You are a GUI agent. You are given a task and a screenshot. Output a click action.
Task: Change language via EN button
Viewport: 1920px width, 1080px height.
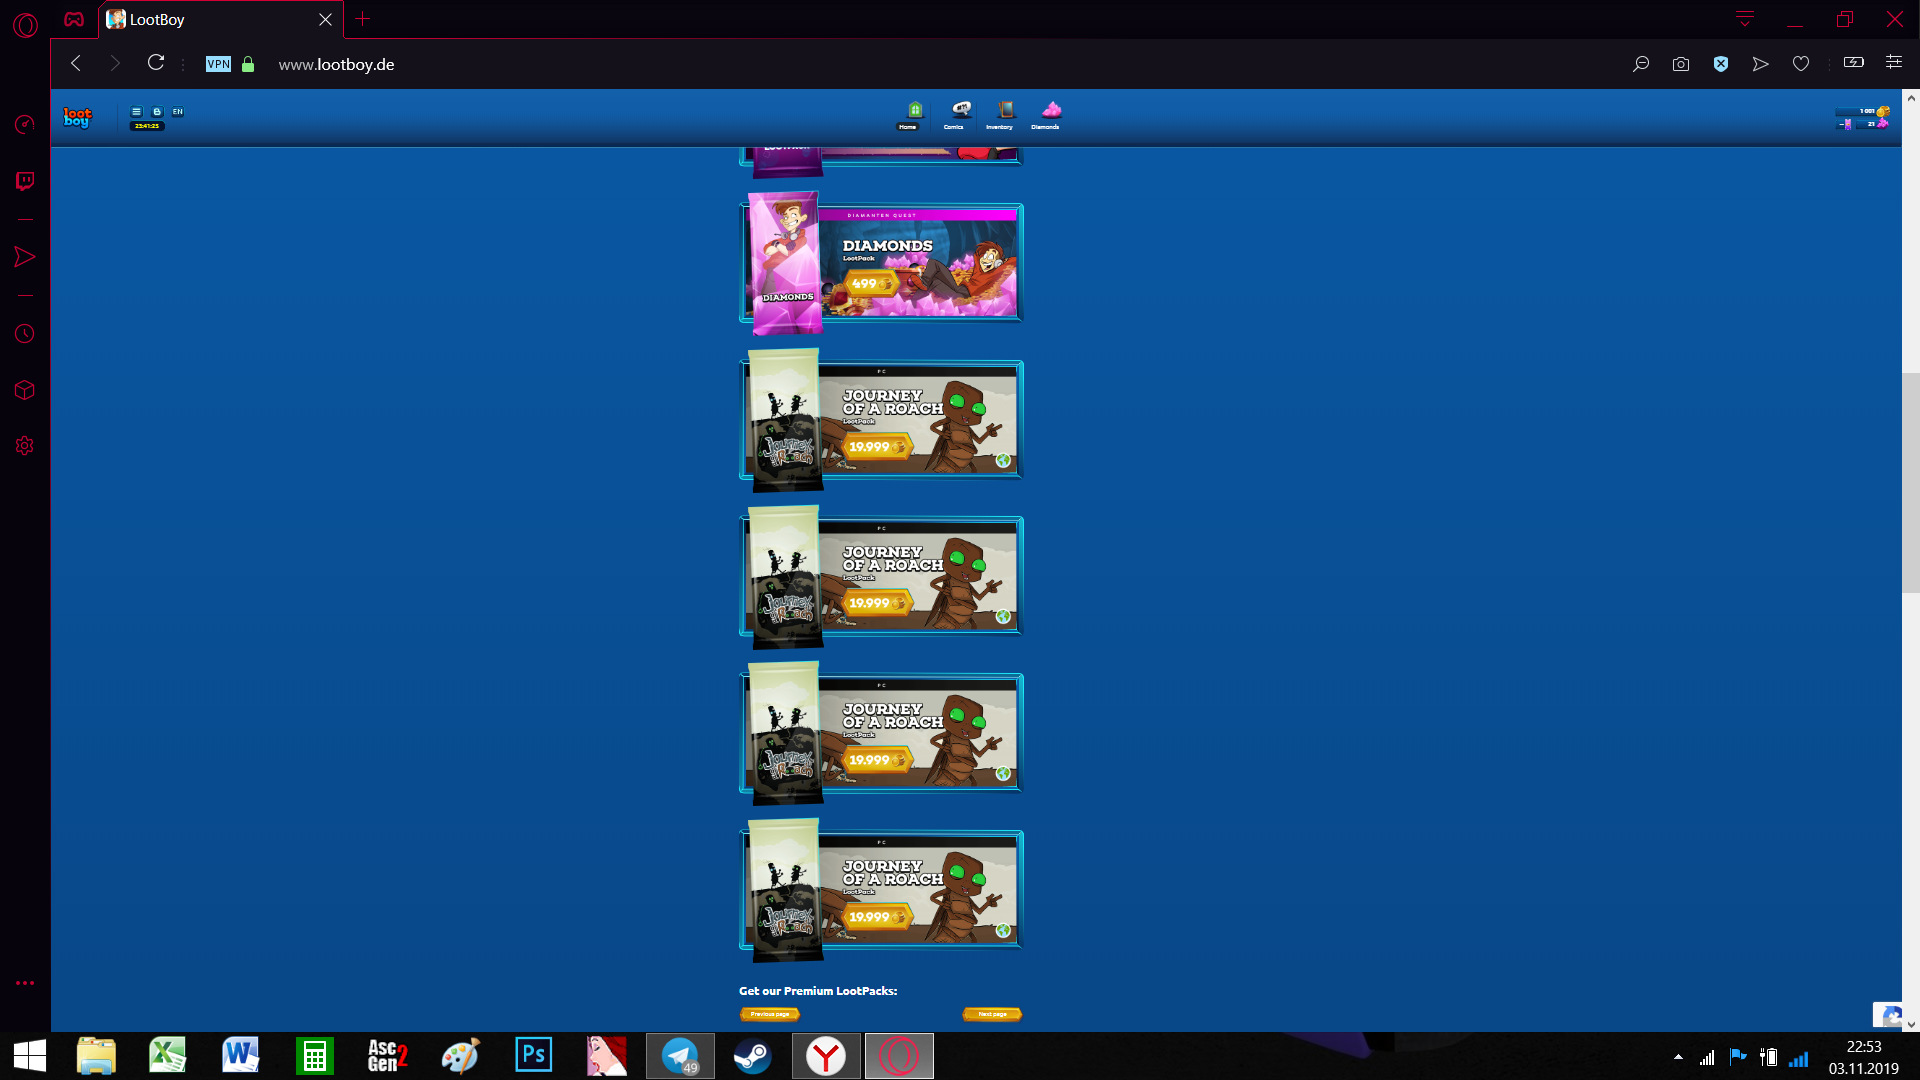pos(178,112)
